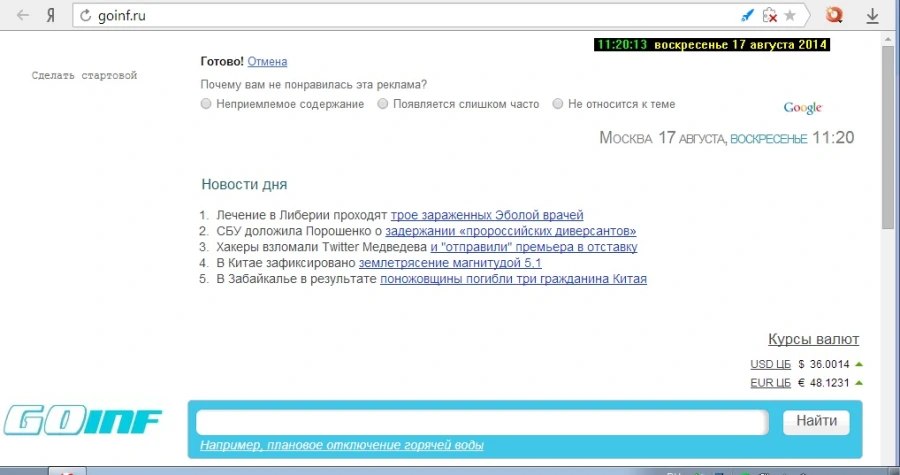Image resolution: width=900 pixels, height=475 pixels.
Task: Click the USD rate value 36.0014
Action: tap(829, 364)
